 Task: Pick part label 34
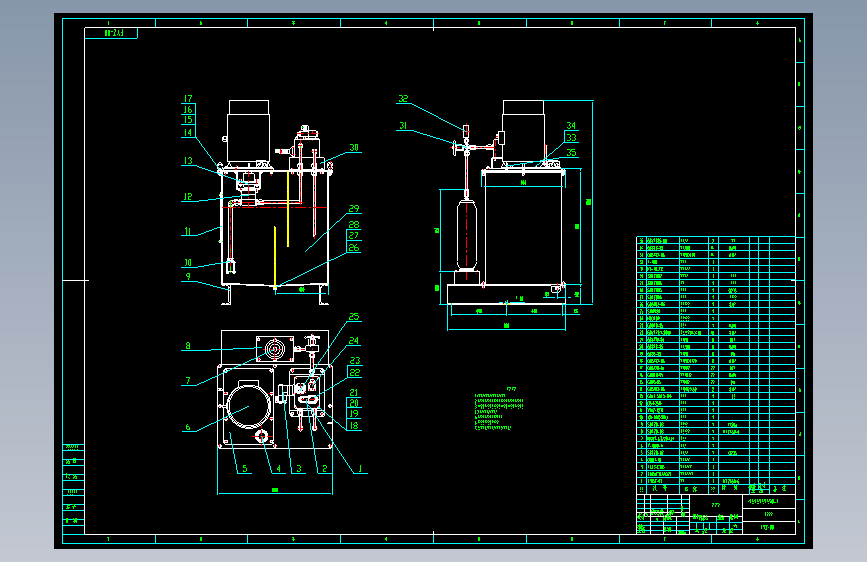[571, 126]
